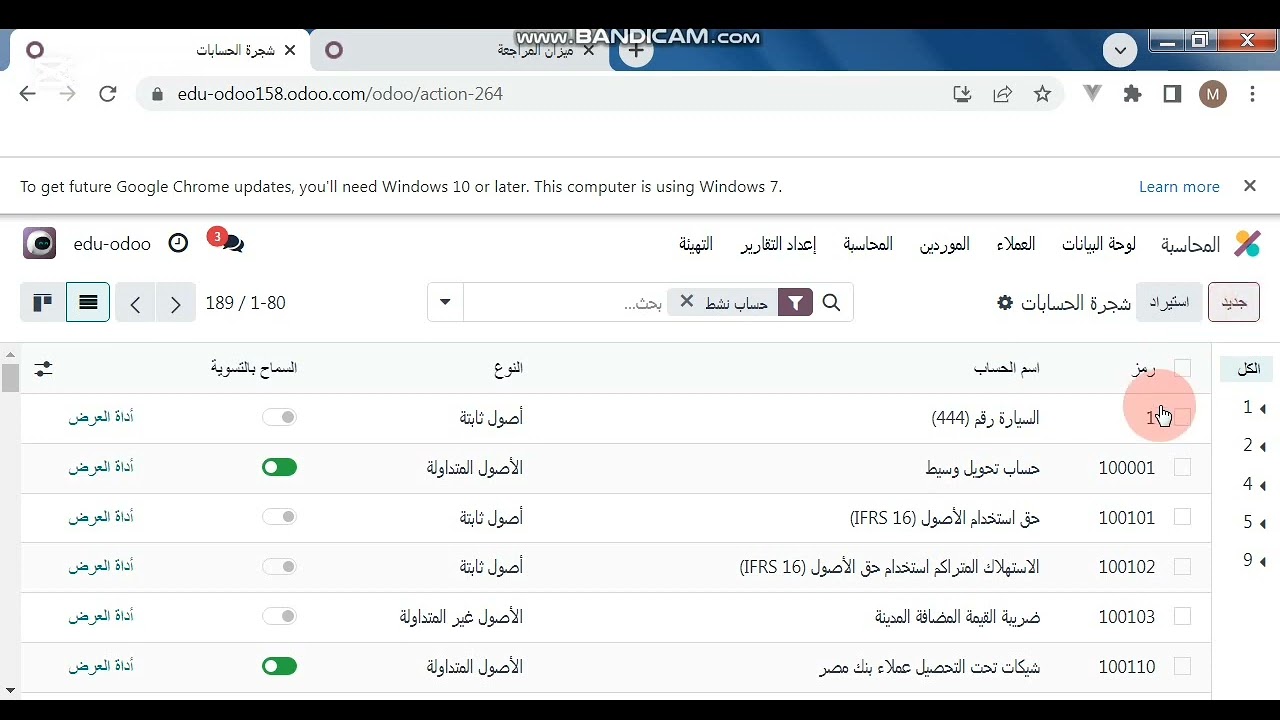This screenshot has width=1280, height=720.
Task: Switch to kanban view
Action: pos(42,302)
